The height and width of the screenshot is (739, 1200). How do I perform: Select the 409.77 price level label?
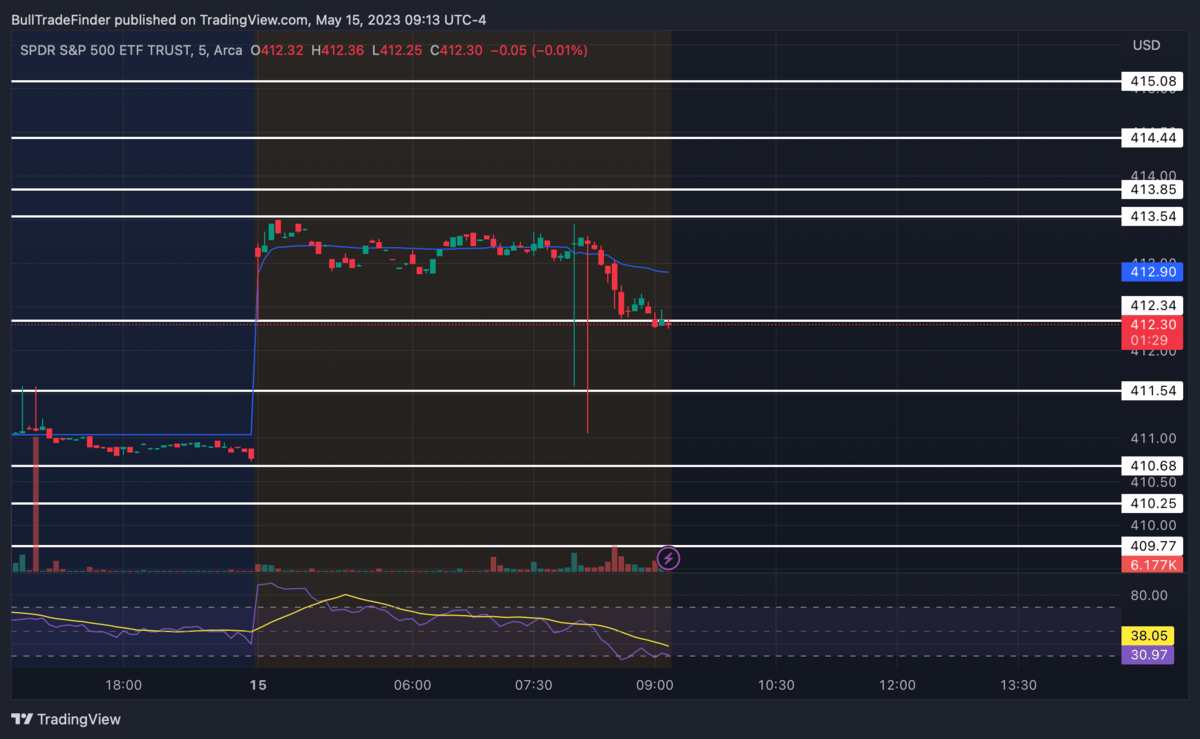point(1152,546)
